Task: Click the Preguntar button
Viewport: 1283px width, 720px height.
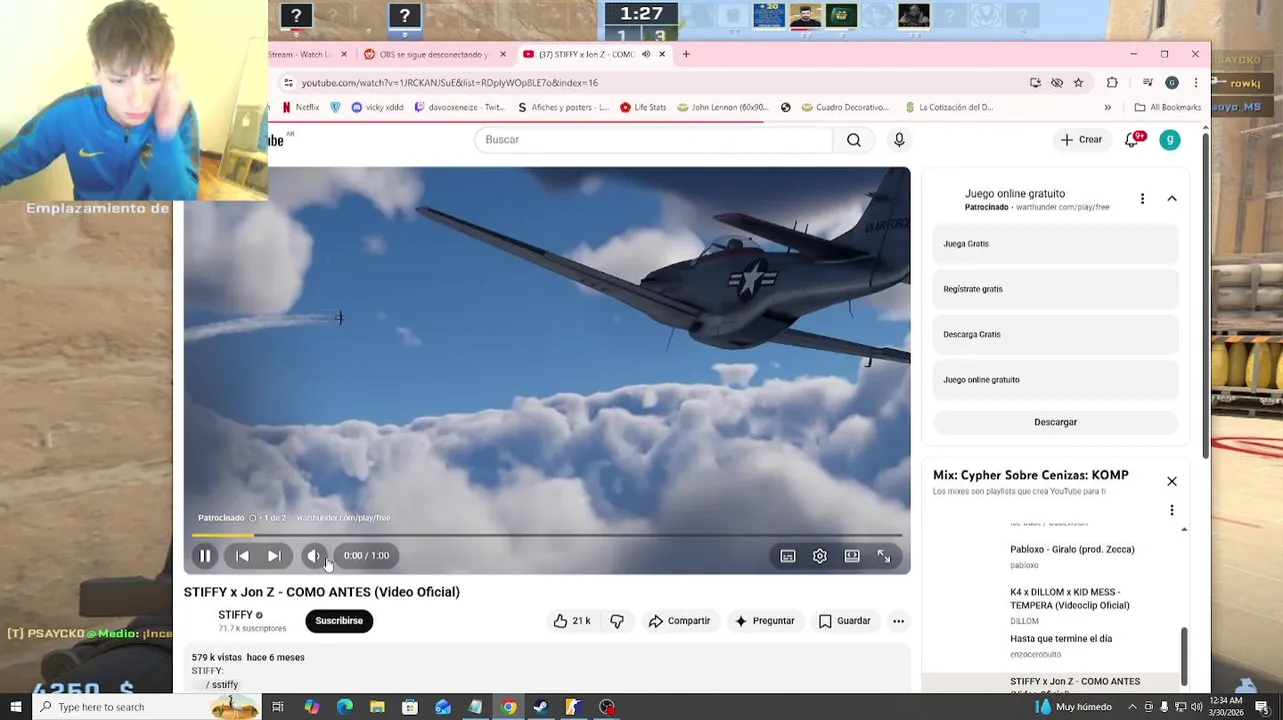Action: point(764,621)
